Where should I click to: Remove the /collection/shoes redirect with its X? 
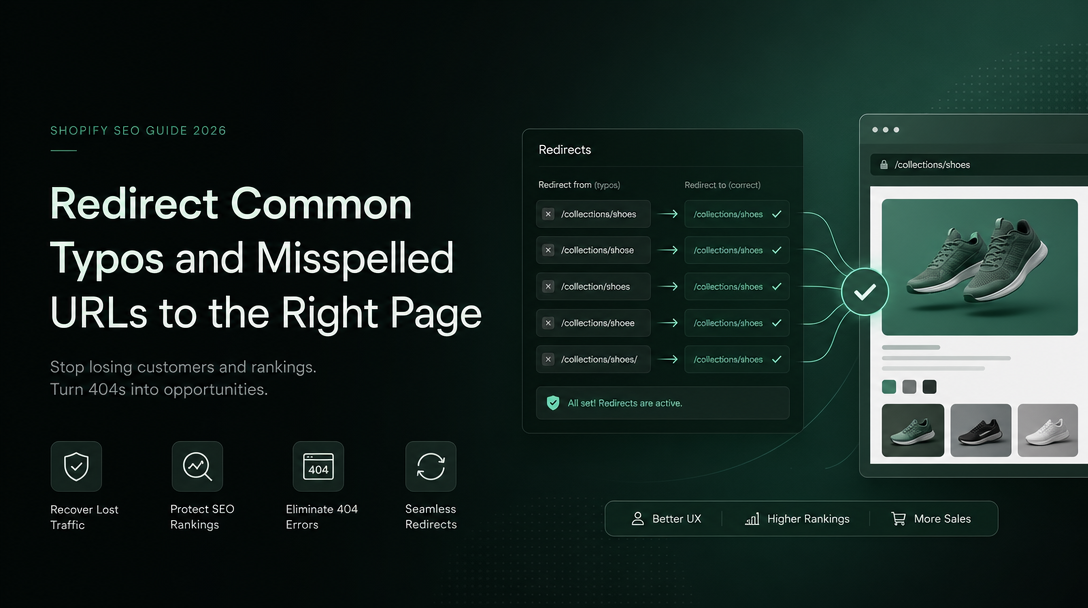[x=548, y=286]
